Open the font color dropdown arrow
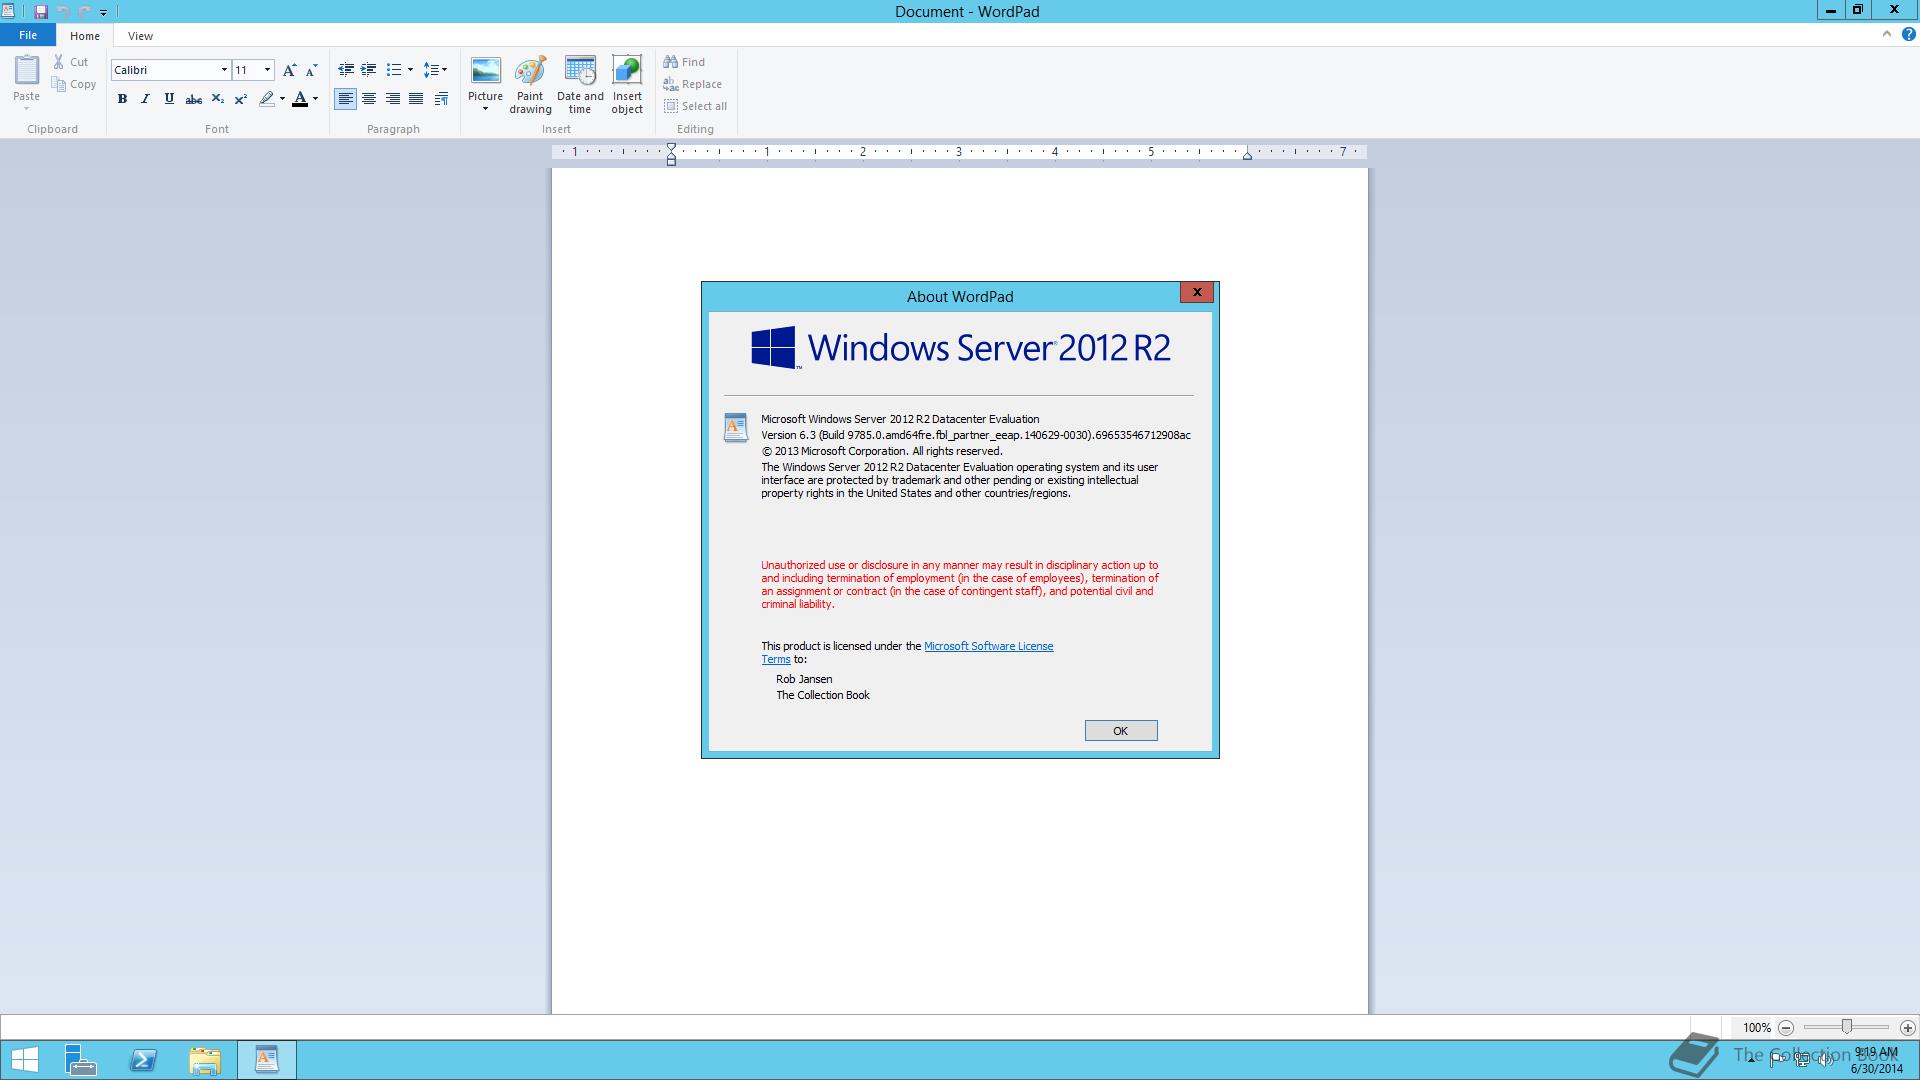Screen dimensions: 1920x1080 tap(316, 99)
